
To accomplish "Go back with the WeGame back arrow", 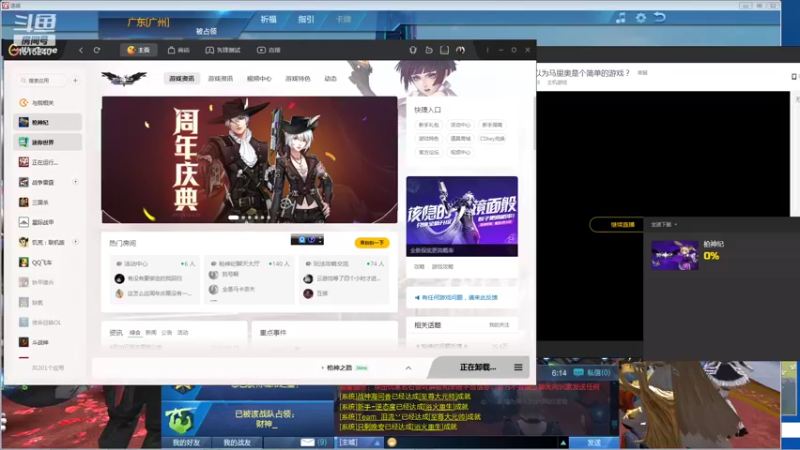I will [x=81, y=50].
